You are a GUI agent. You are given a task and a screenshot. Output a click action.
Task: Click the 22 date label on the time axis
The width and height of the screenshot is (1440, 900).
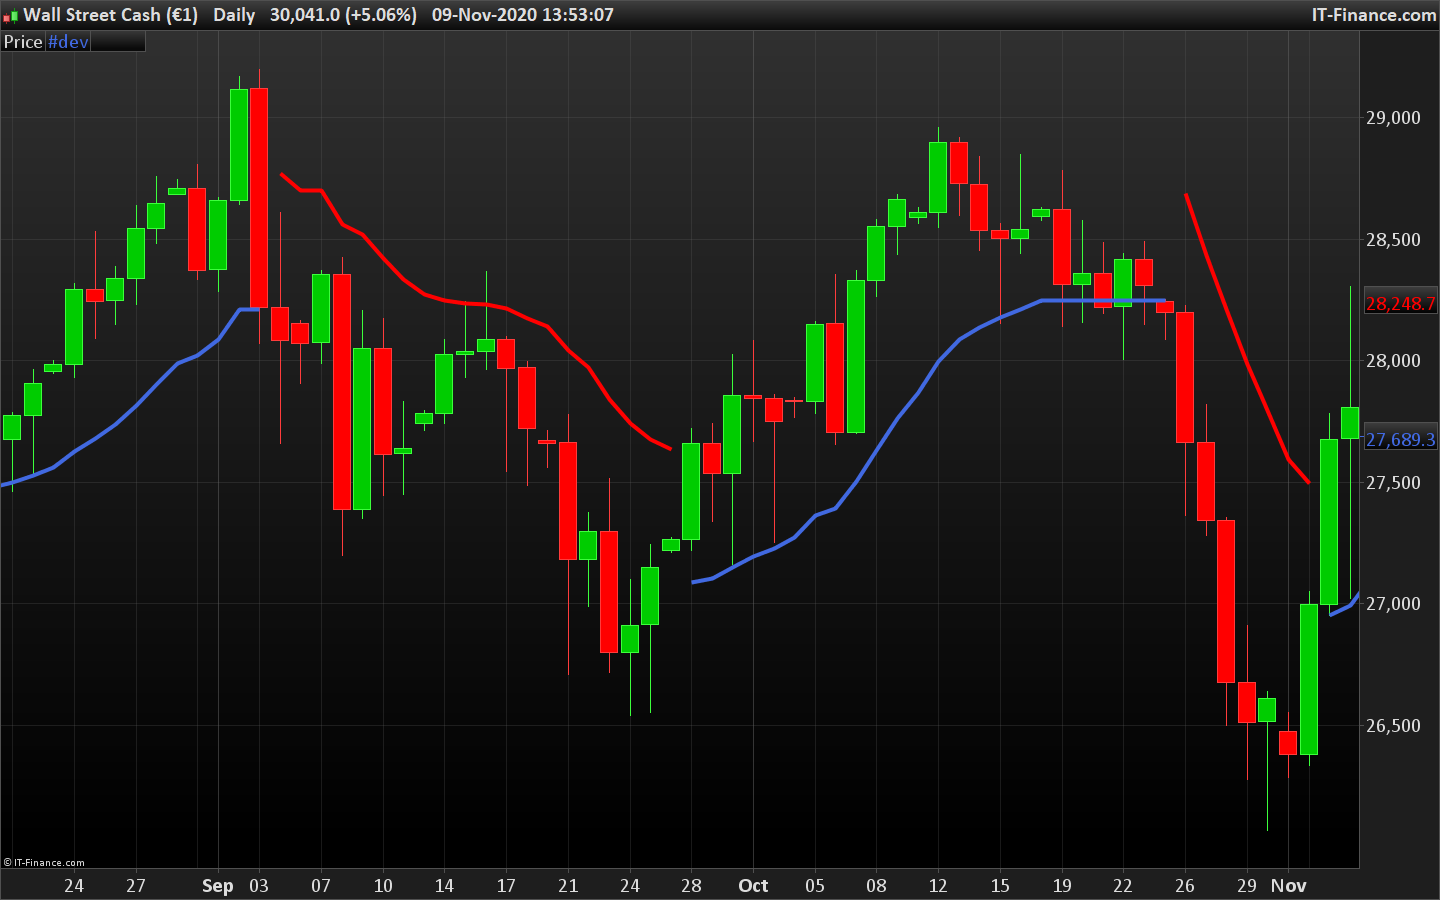[1123, 886]
